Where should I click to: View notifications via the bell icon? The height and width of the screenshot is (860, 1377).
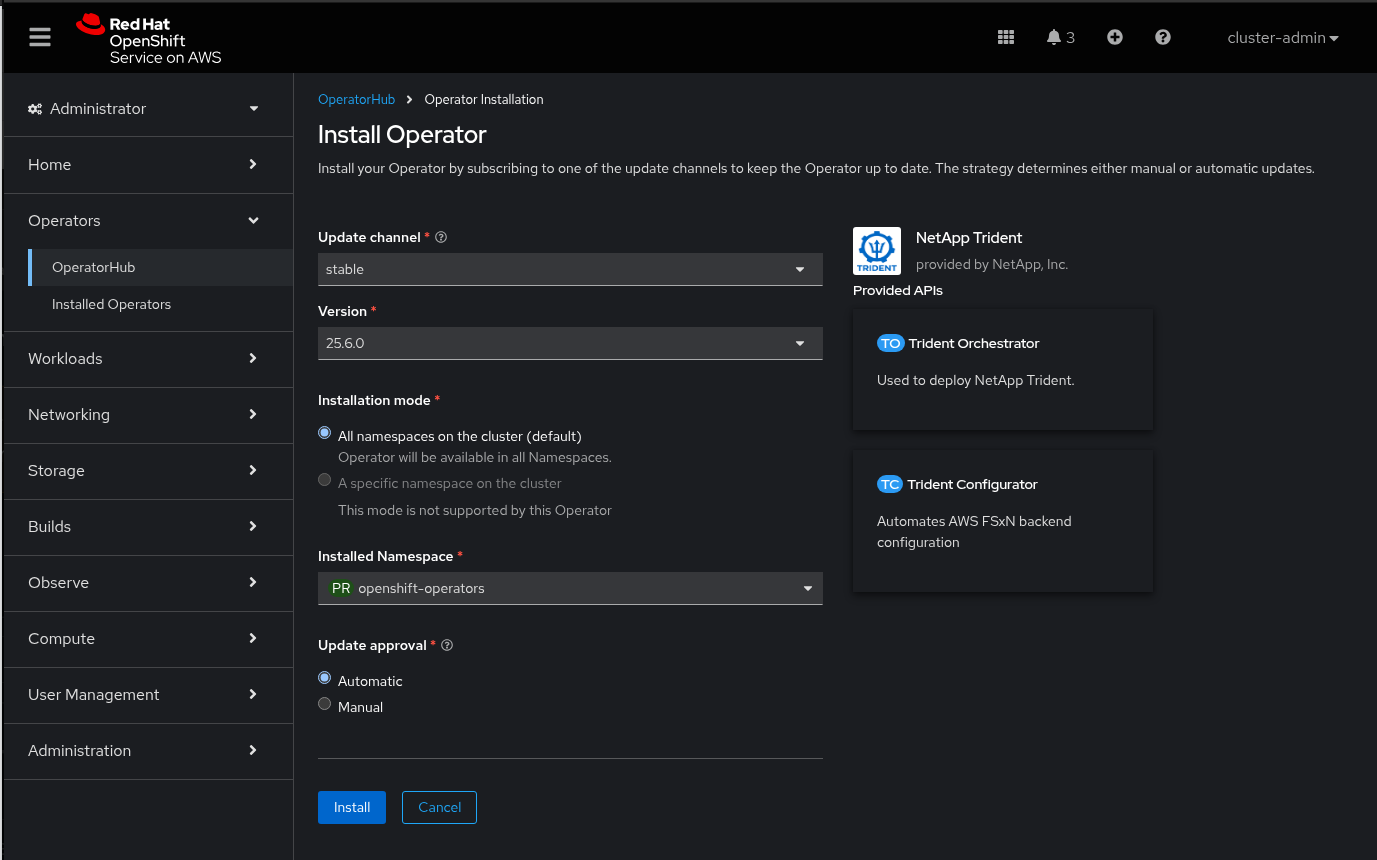(x=1054, y=37)
